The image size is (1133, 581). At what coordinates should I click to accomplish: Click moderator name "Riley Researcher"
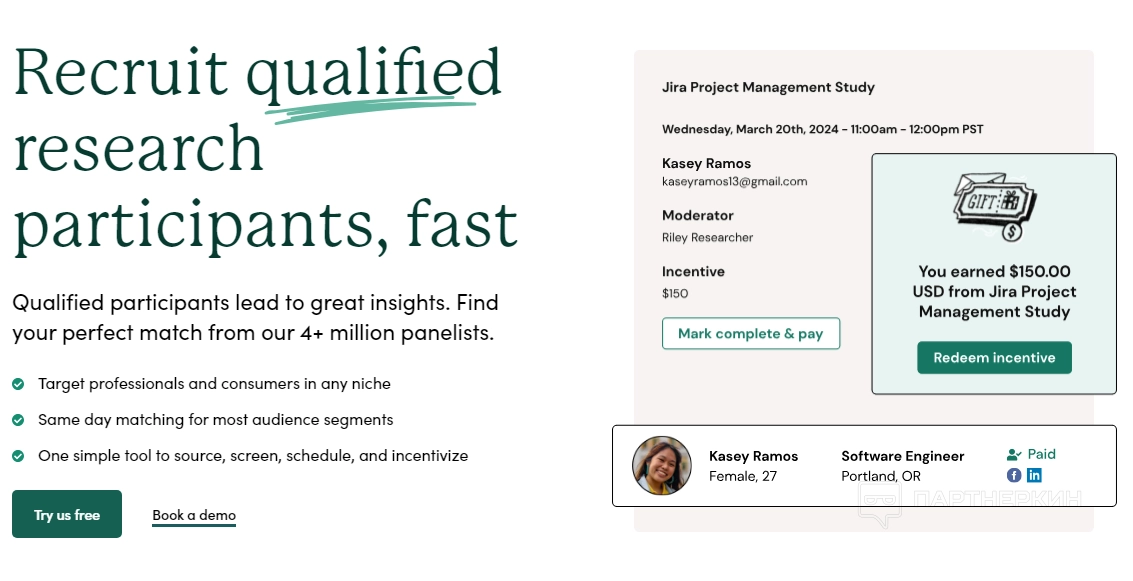(707, 238)
